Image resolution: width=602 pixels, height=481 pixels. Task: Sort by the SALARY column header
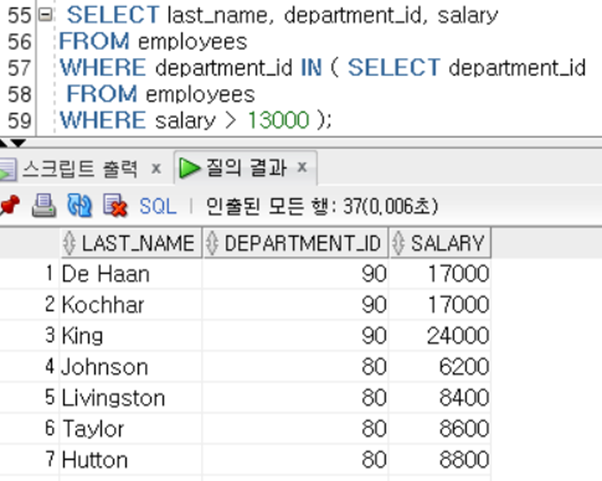440,243
